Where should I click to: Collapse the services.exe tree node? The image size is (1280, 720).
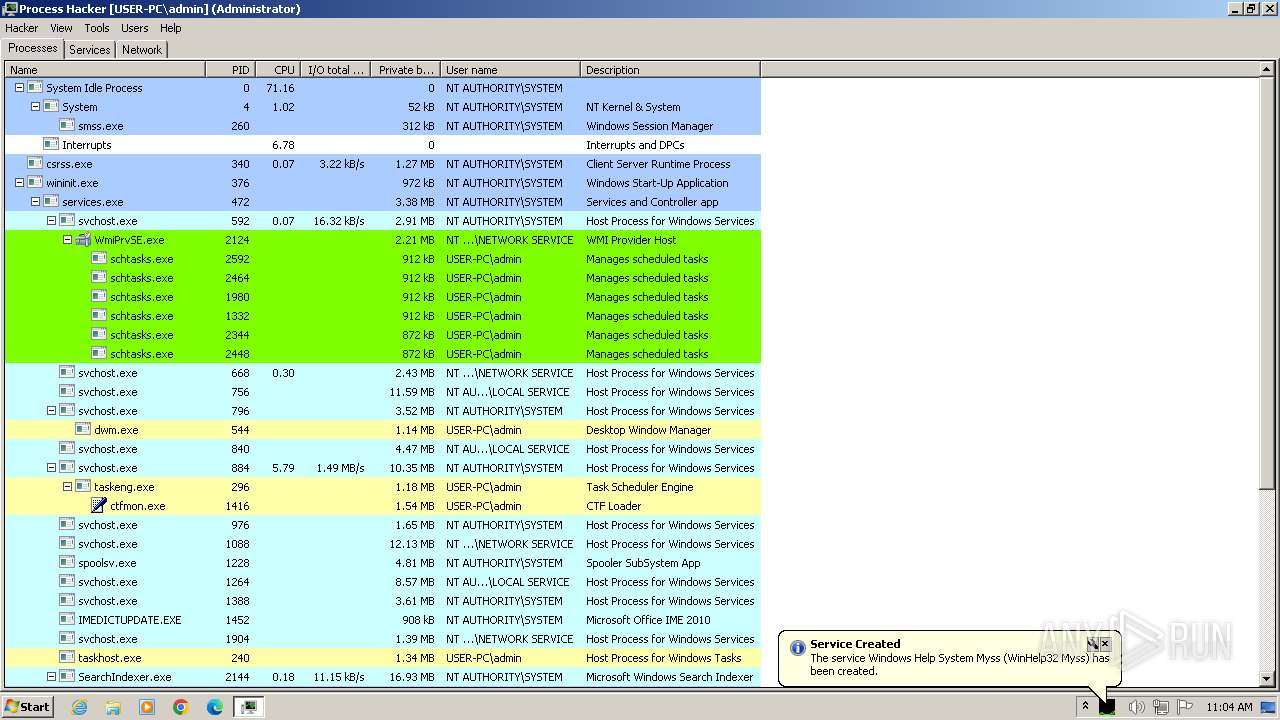(x=35, y=202)
